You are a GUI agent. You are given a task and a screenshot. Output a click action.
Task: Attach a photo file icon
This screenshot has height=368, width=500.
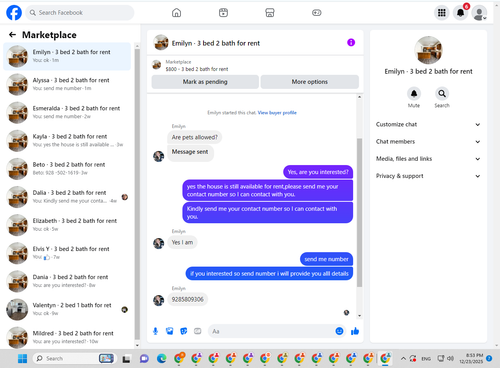pos(170,331)
